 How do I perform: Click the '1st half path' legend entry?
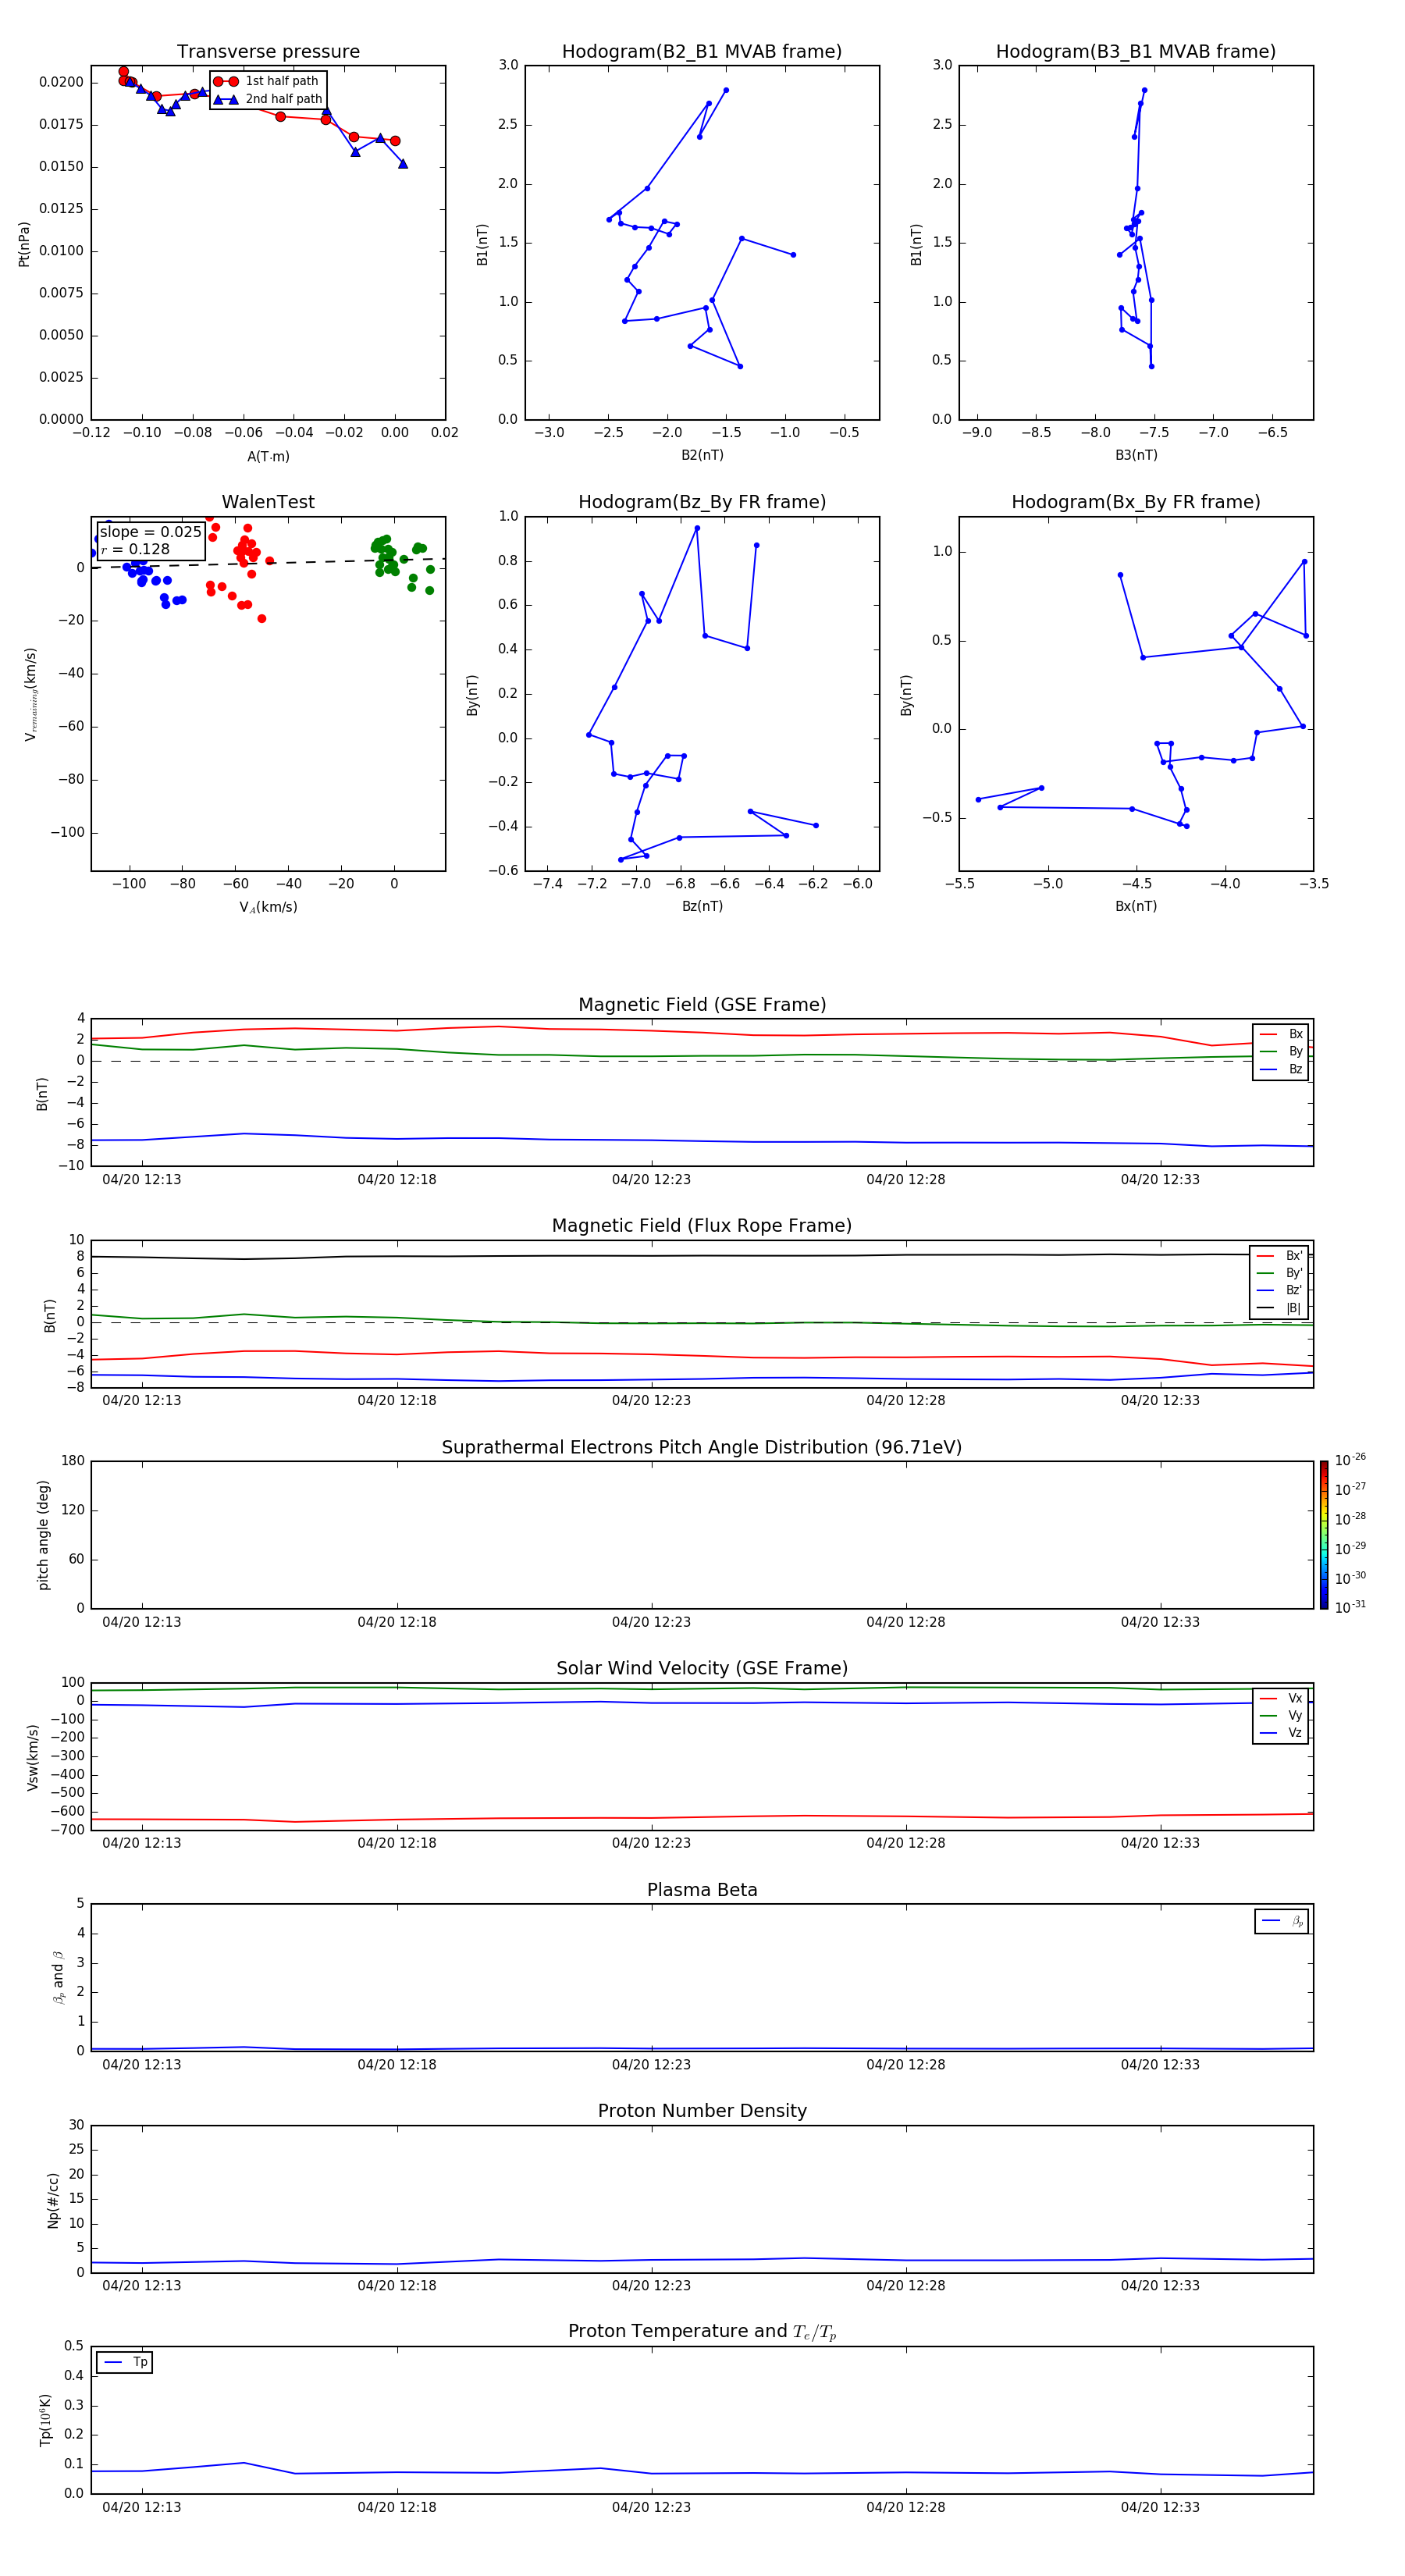point(266,81)
